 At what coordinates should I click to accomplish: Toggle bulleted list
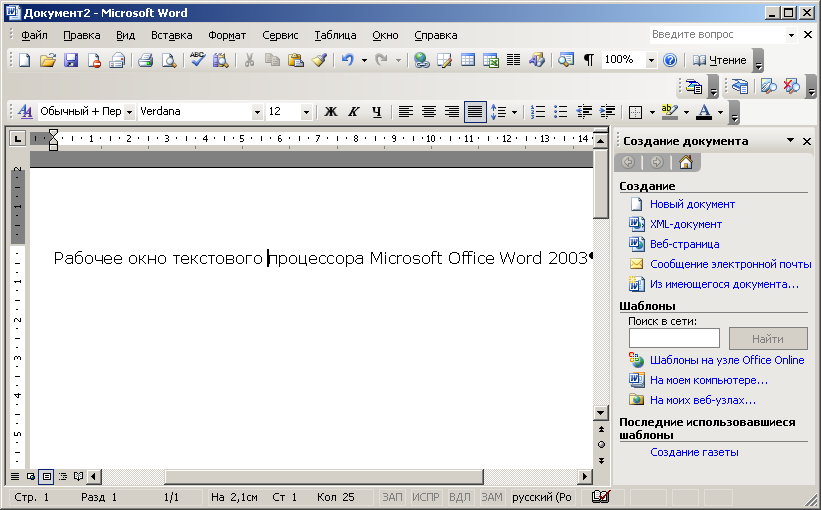[561, 112]
